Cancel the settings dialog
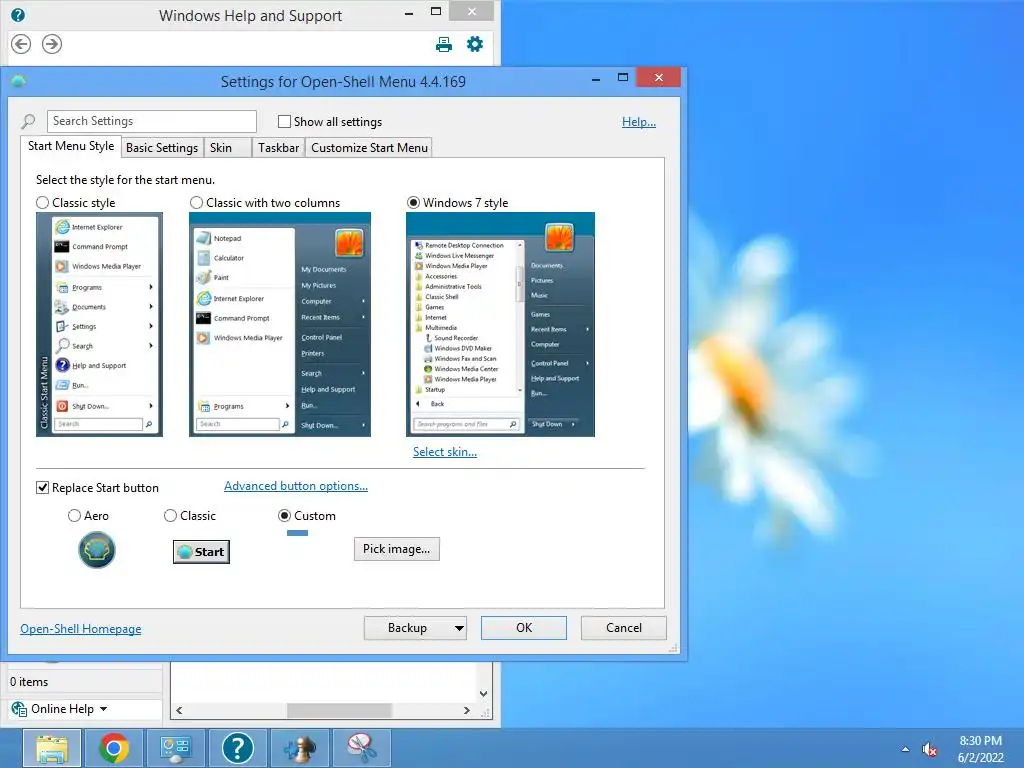The width and height of the screenshot is (1024, 768). pyautogui.click(x=624, y=628)
